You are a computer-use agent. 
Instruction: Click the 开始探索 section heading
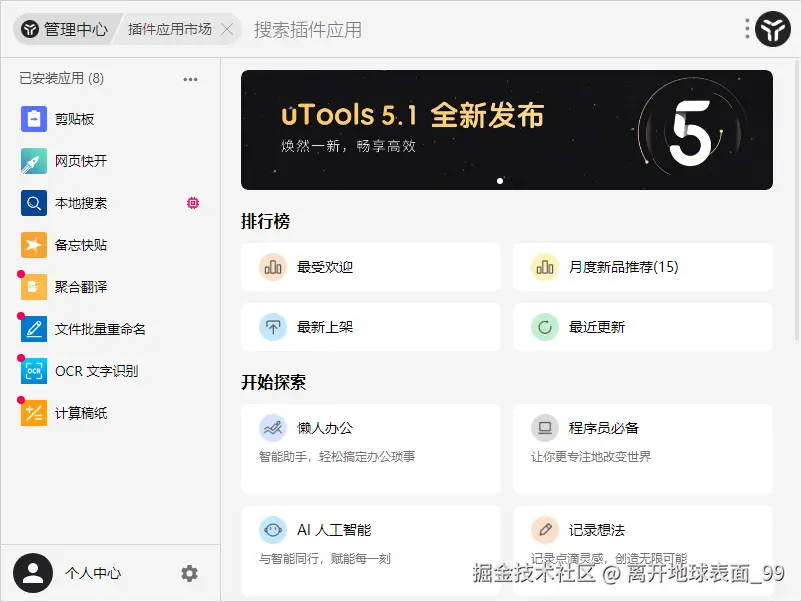tap(274, 383)
